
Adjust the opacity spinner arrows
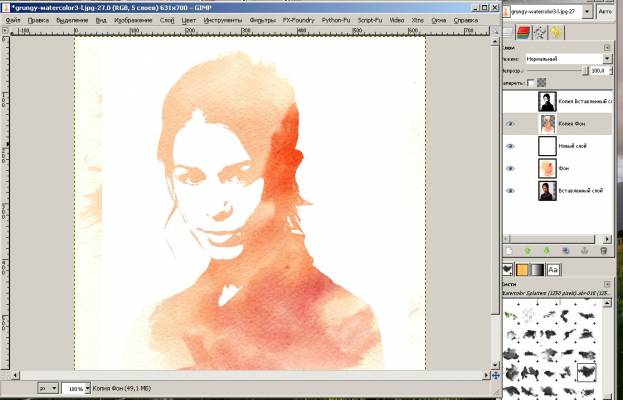609,71
